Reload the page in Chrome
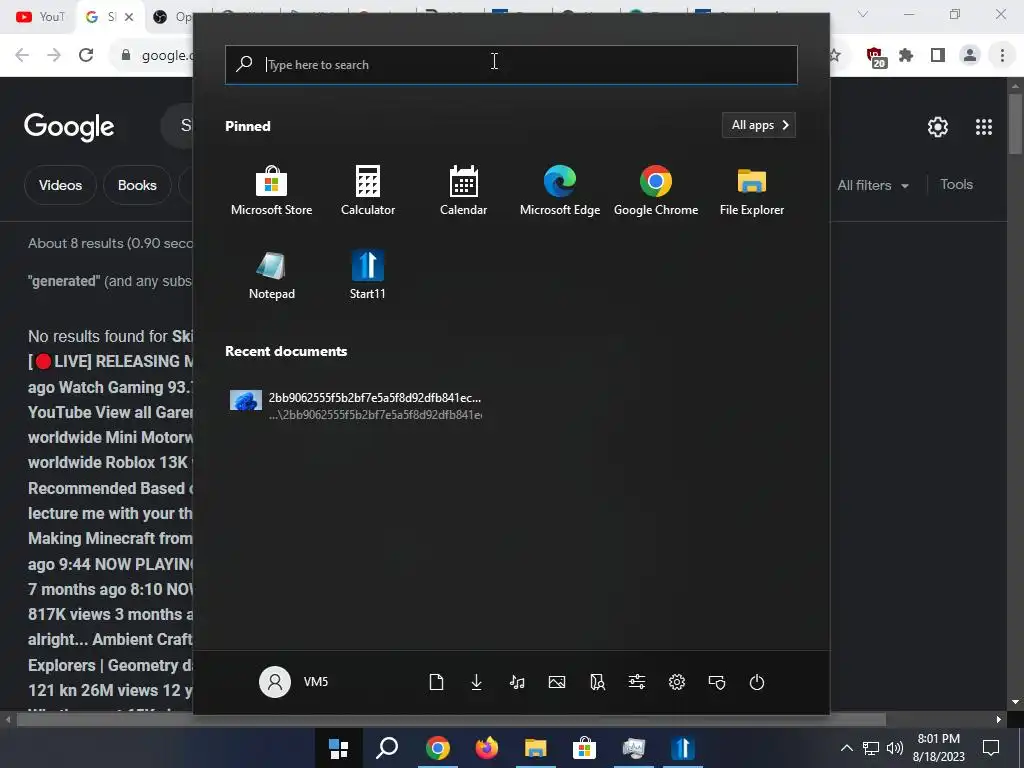1024x768 pixels. coord(86,55)
